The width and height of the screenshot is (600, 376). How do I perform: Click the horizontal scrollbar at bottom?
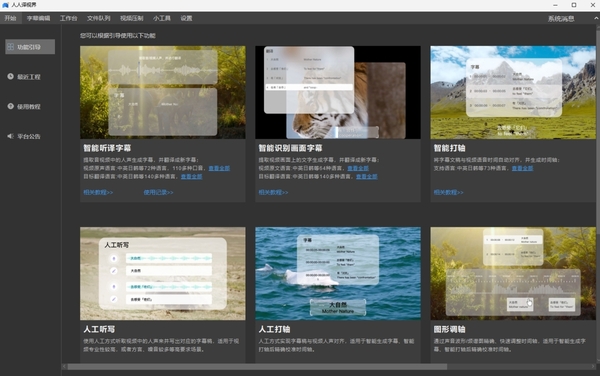pos(257,366)
